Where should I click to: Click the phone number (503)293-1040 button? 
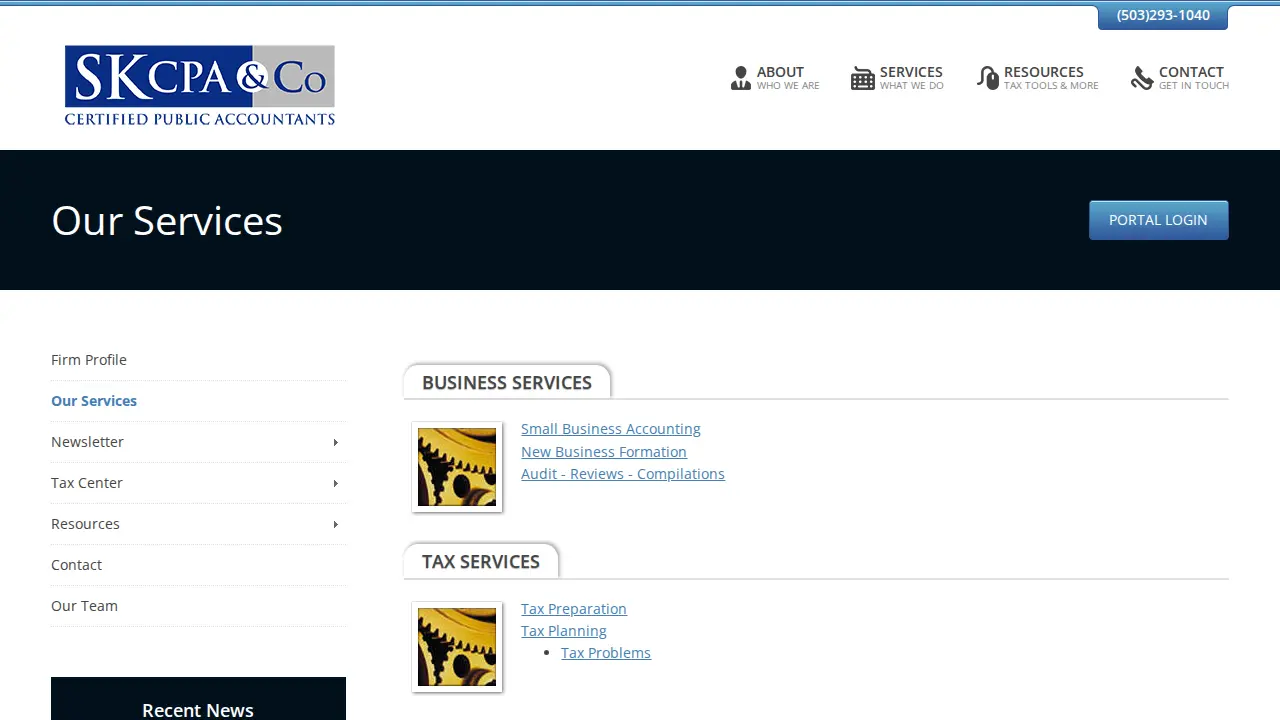[x=1163, y=16]
